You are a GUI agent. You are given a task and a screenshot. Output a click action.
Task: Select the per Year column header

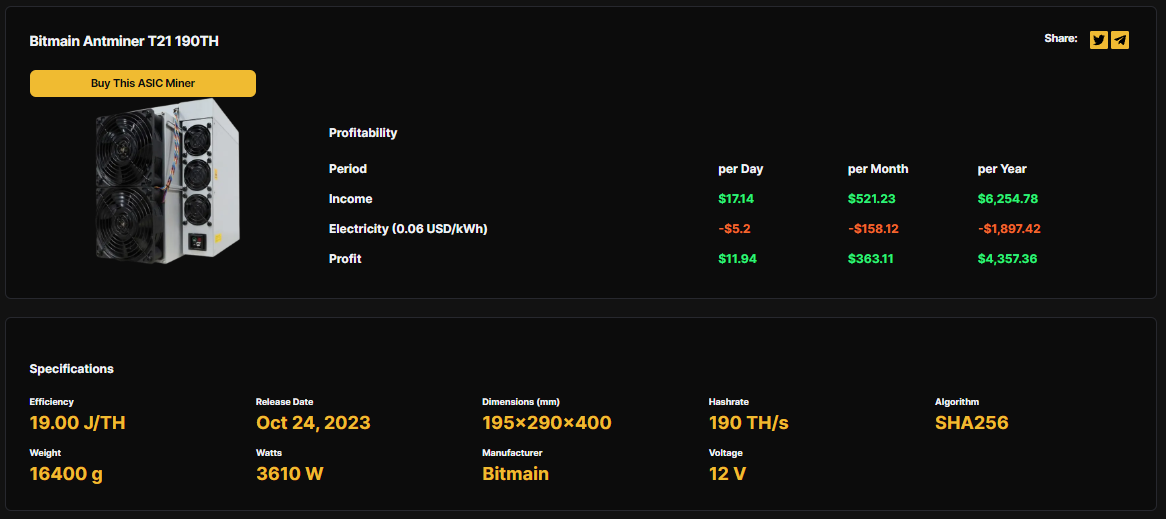coord(1002,169)
